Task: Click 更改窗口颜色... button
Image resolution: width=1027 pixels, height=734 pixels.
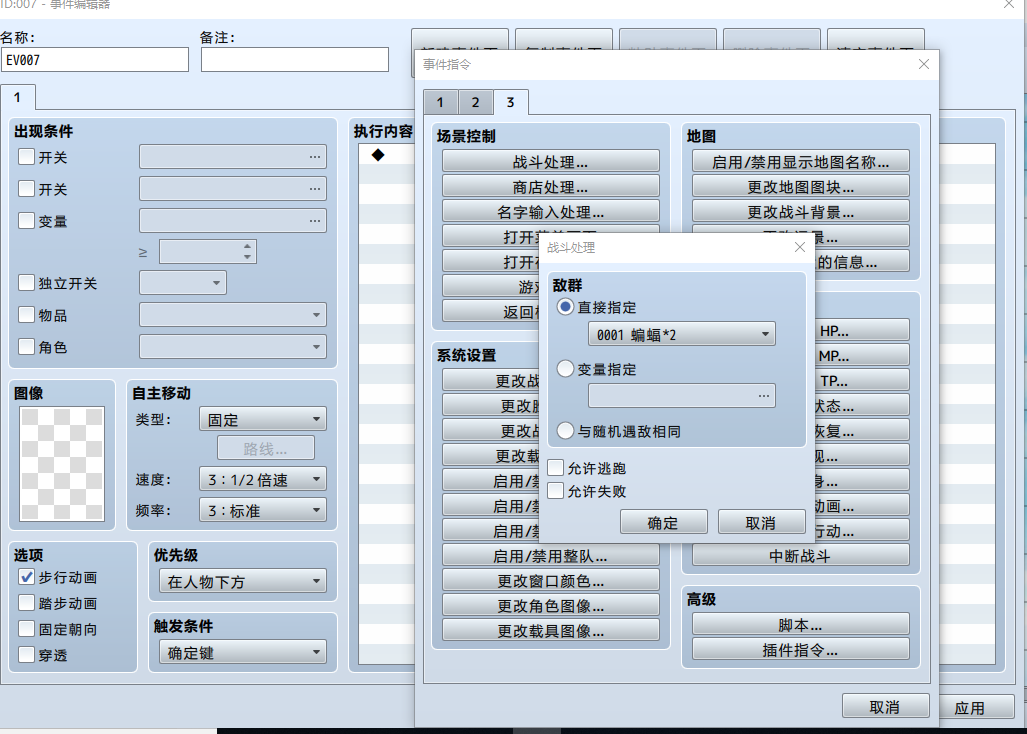Action: [550, 581]
